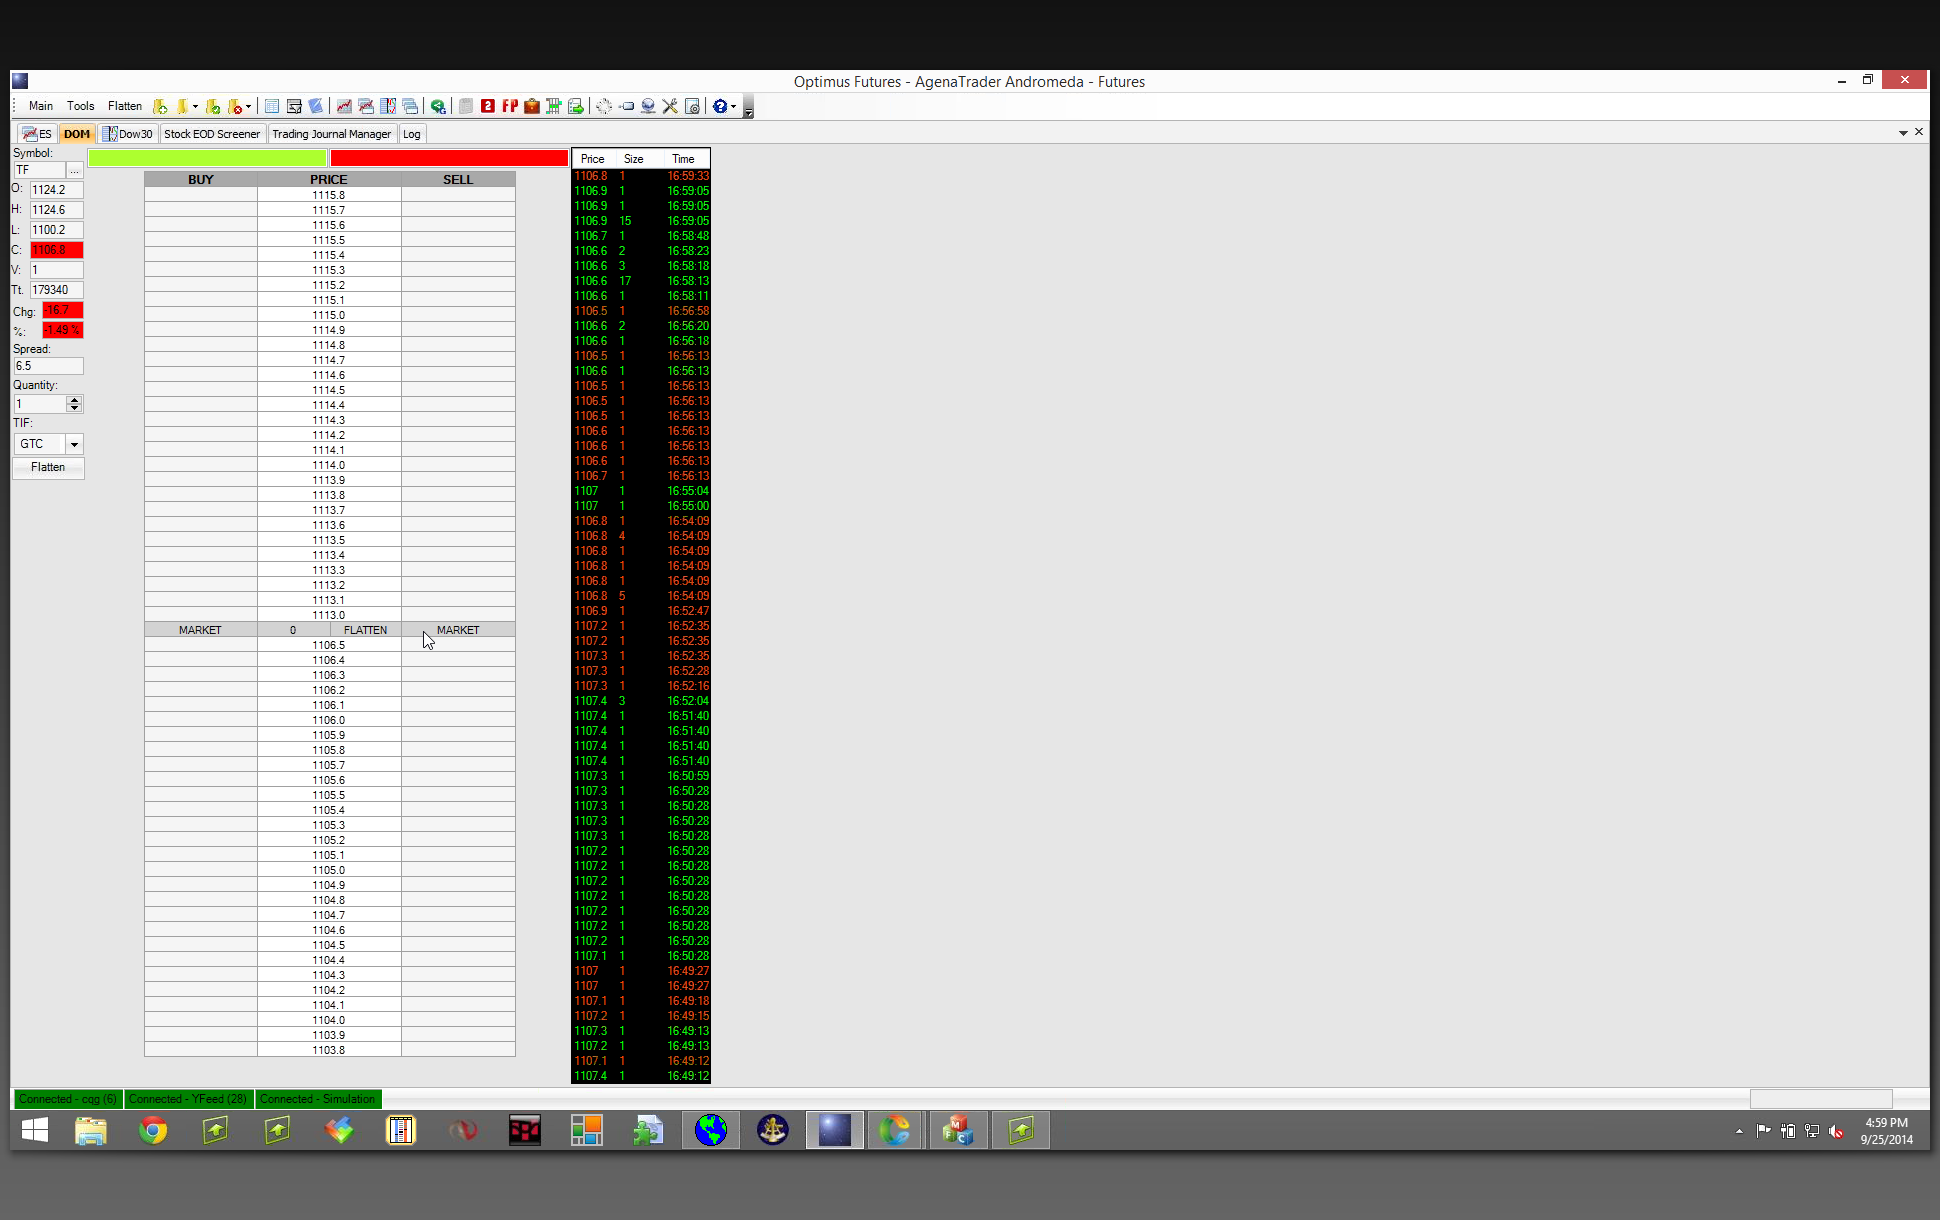
Task: Click the sell-side MARKET button
Action: pos(458,630)
